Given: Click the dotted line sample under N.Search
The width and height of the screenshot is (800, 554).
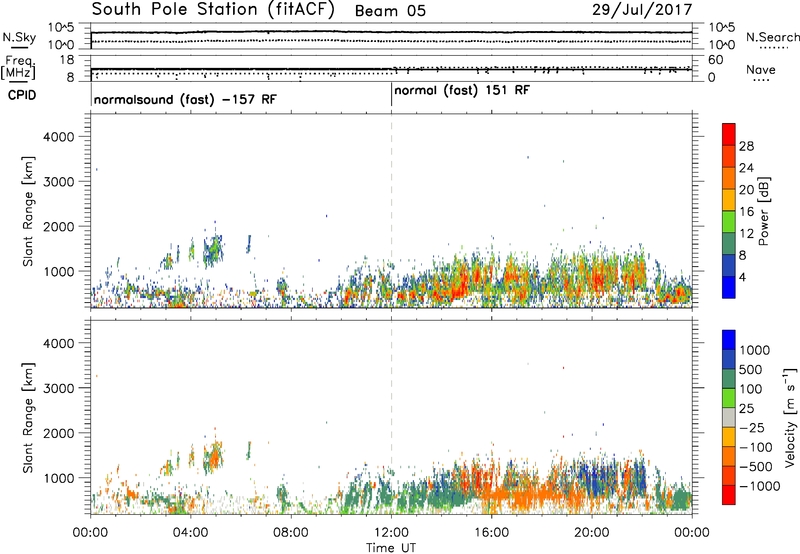Looking at the screenshot, I should (x=773, y=47).
